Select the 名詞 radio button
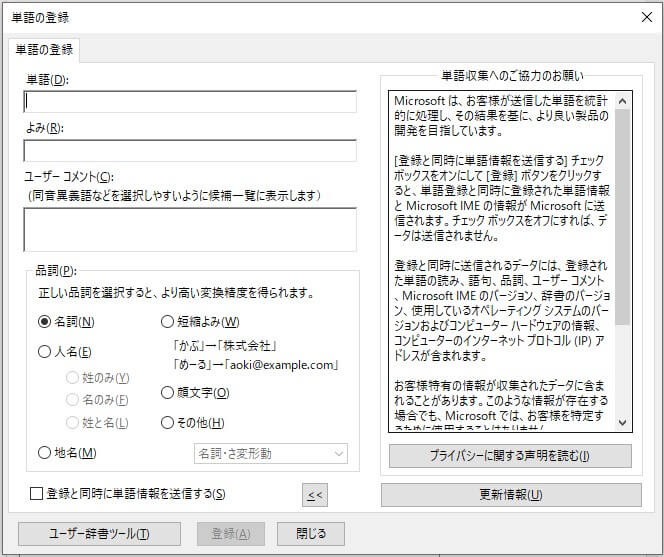 pyautogui.click(x=44, y=322)
